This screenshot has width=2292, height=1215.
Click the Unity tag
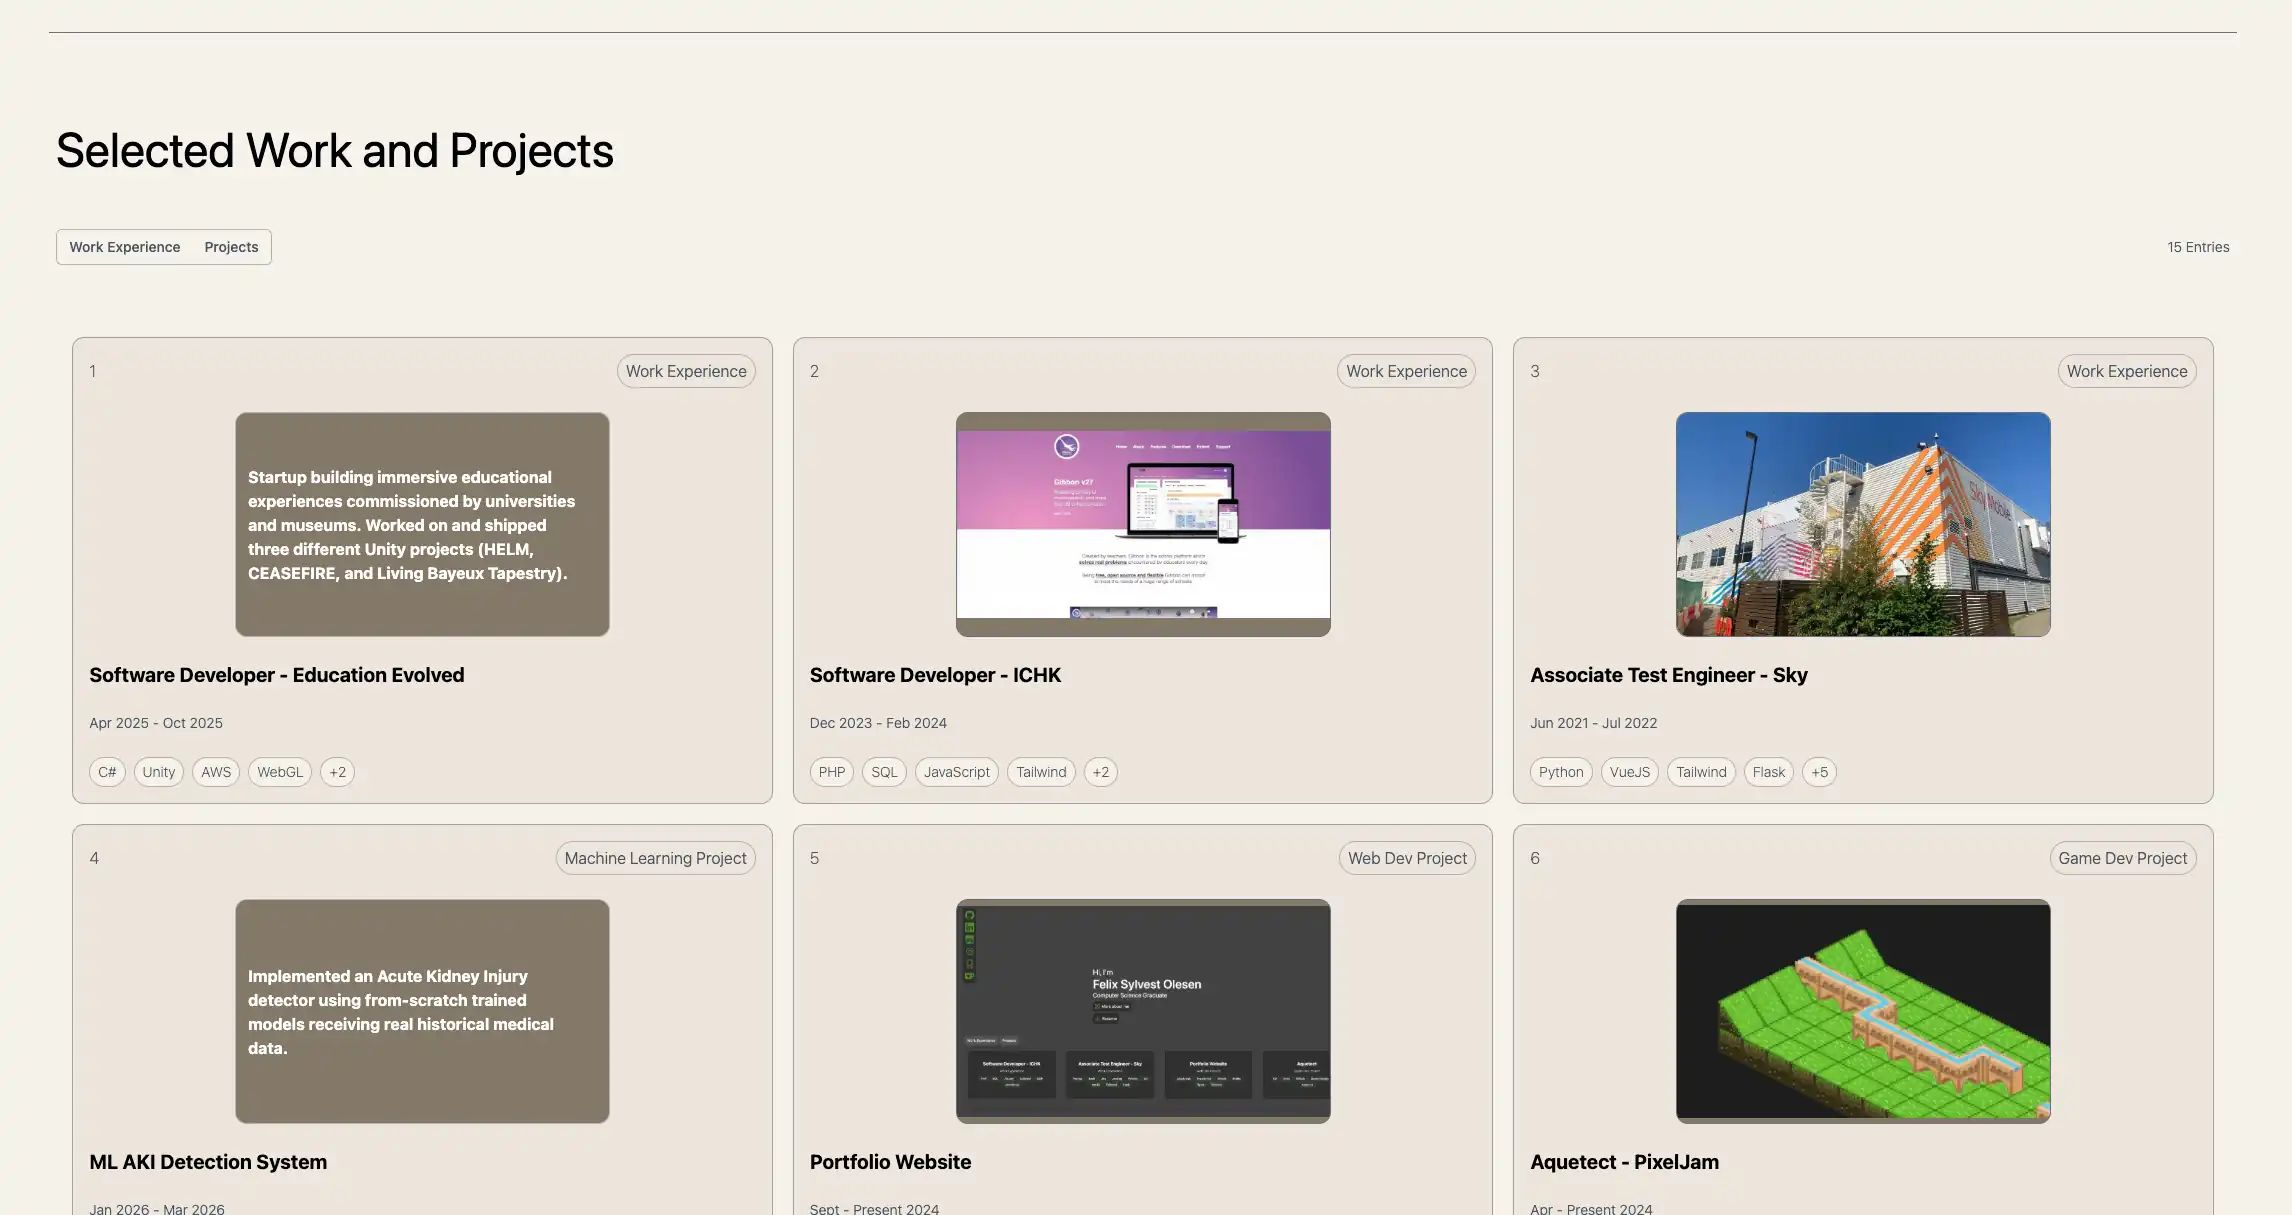pos(159,772)
